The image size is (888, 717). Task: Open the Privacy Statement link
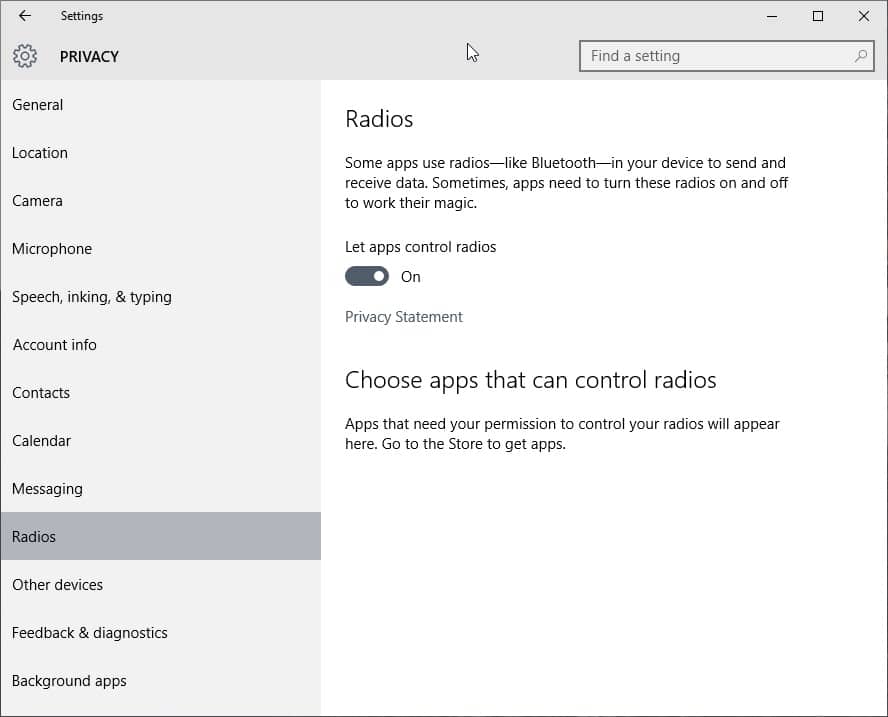coord(403,317)
